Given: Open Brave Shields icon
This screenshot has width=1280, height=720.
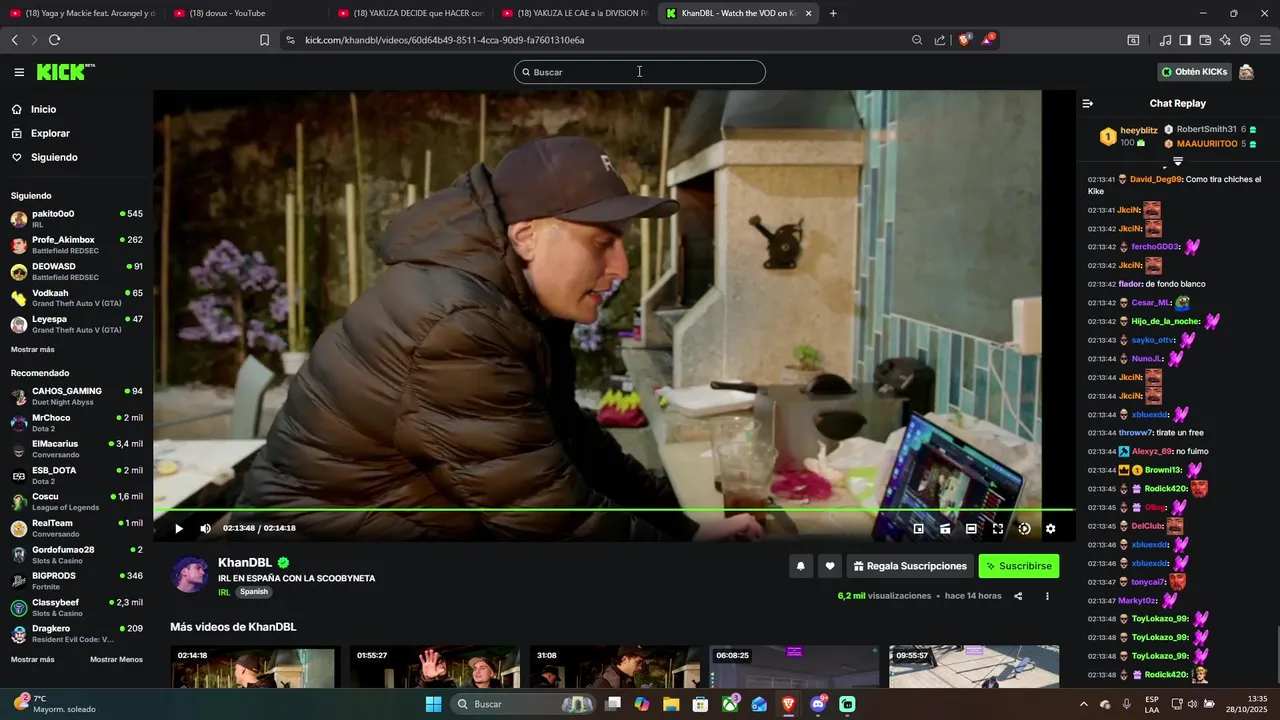Looking at the screenshot, I should coord(964,40).
